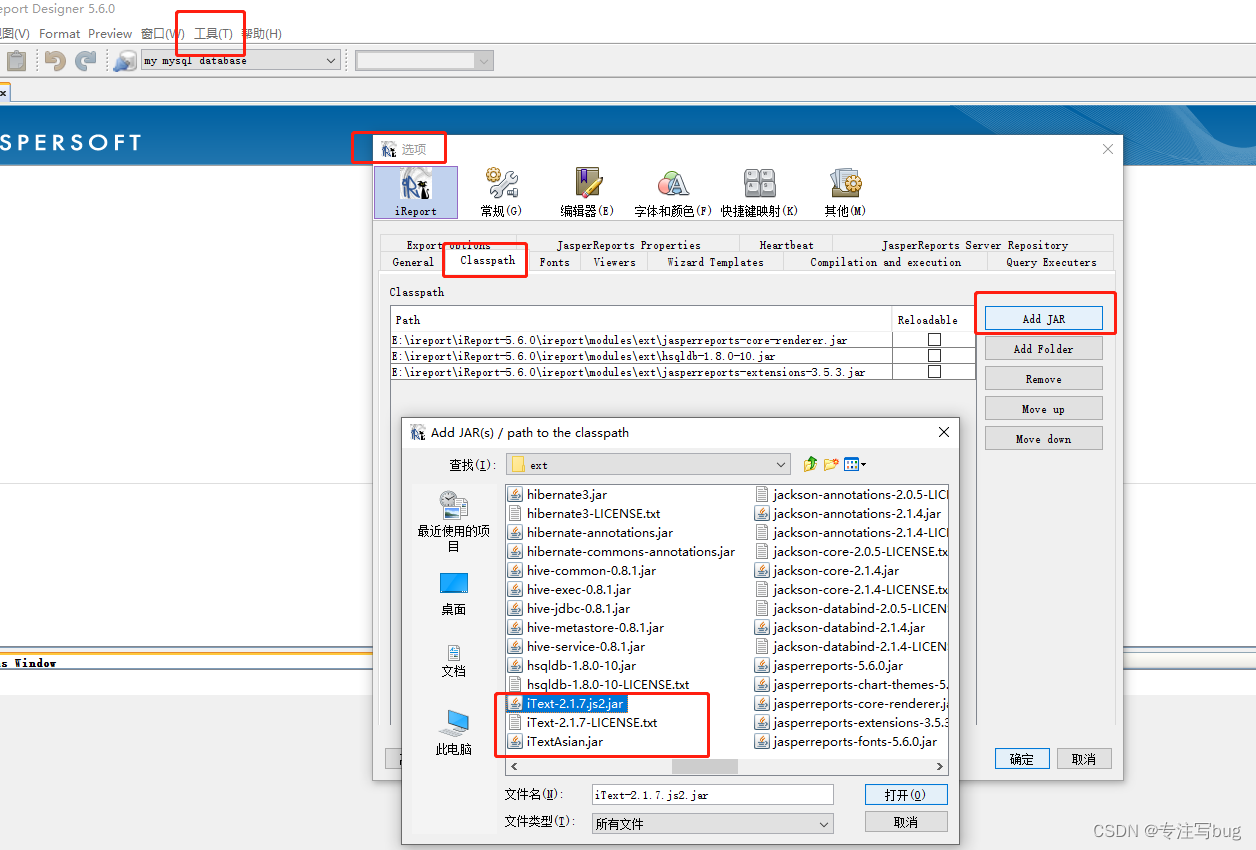Enable Reloadable for jasperreports-core-renderer.jar

[934, 339]
